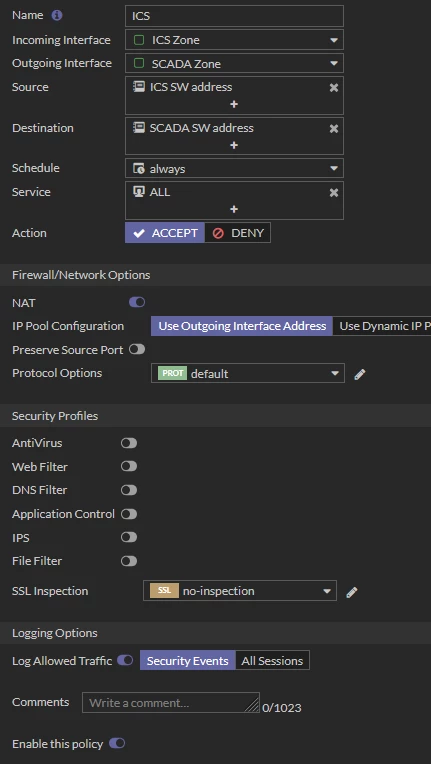Add a new Destination entry with plus
The image size is (431, 764).
coord(234,145)
